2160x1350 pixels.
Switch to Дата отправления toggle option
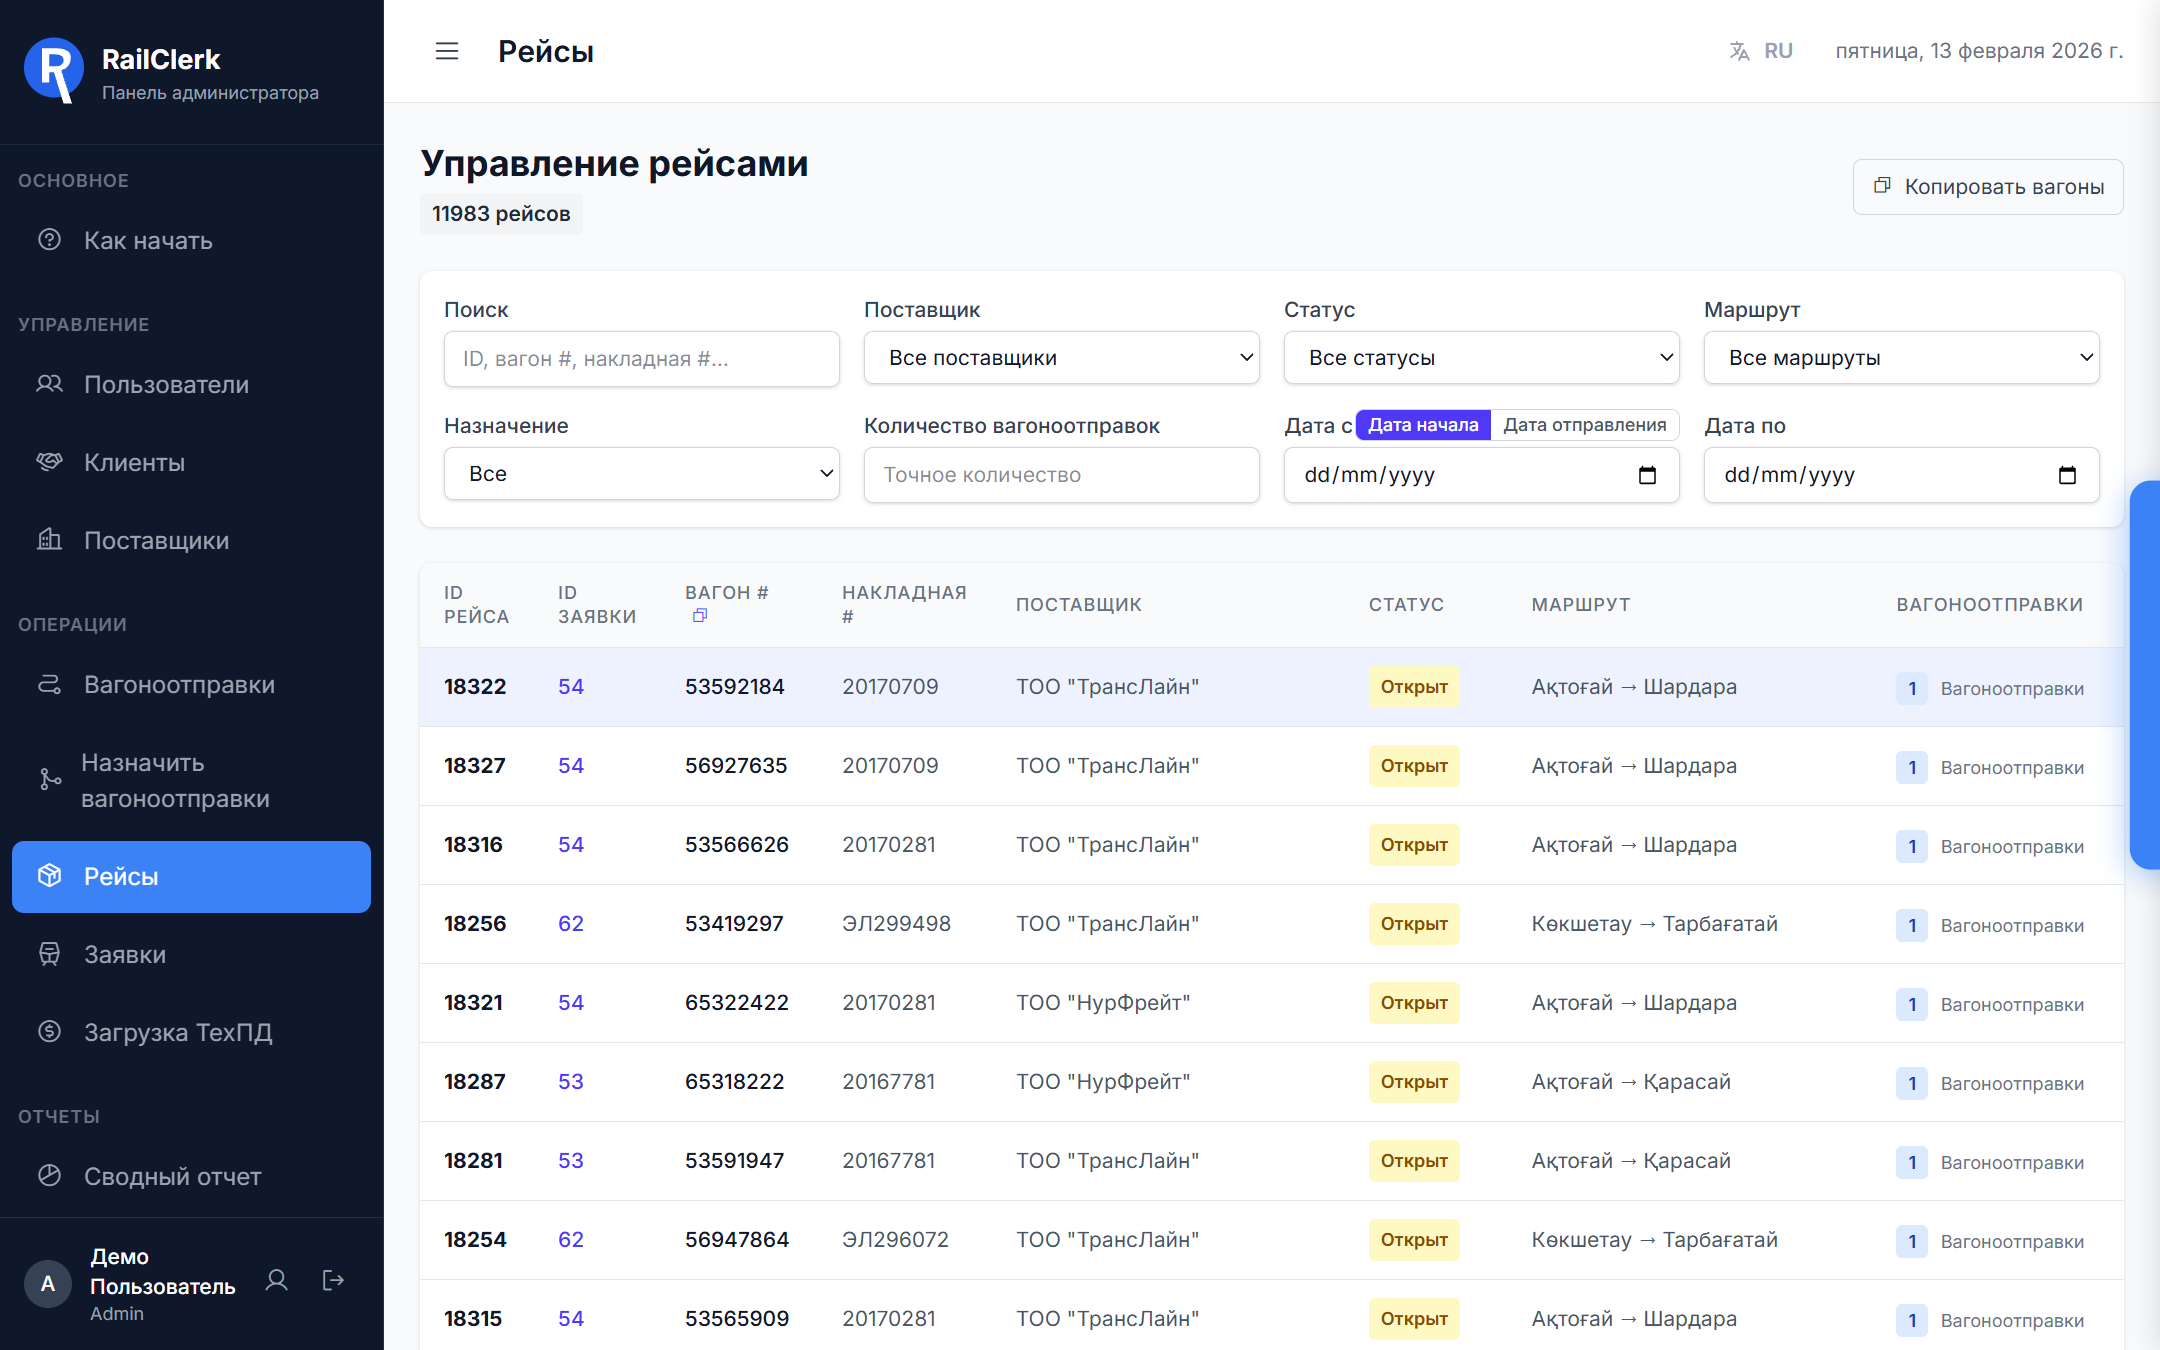(1584, 425)
